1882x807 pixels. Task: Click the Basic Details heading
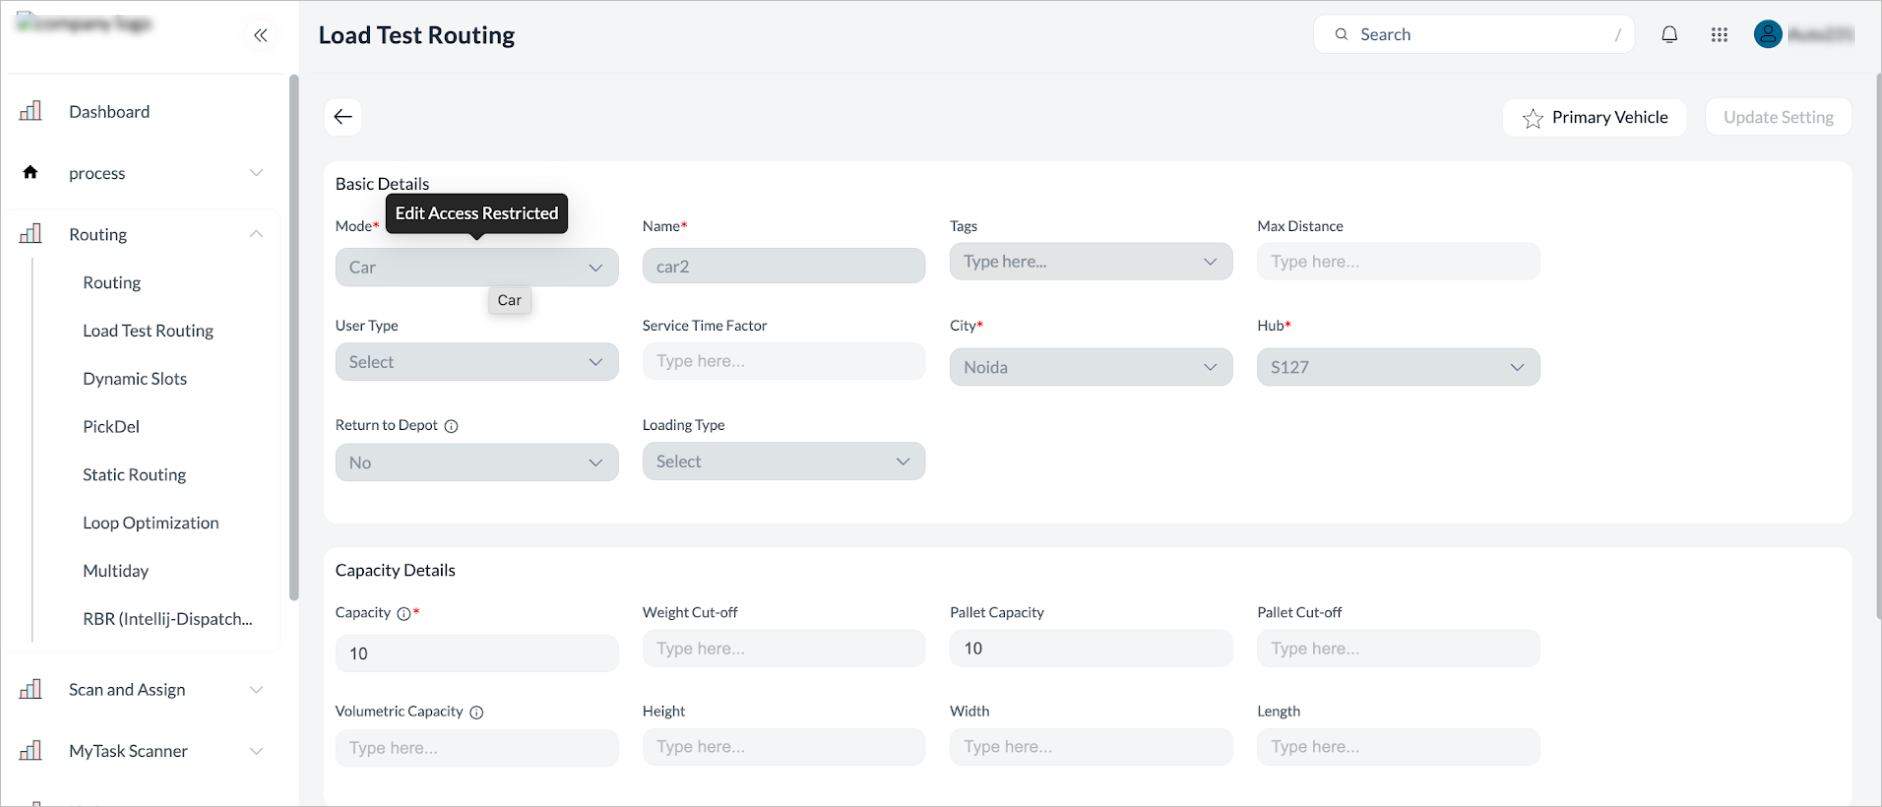(x=382, y=184)
